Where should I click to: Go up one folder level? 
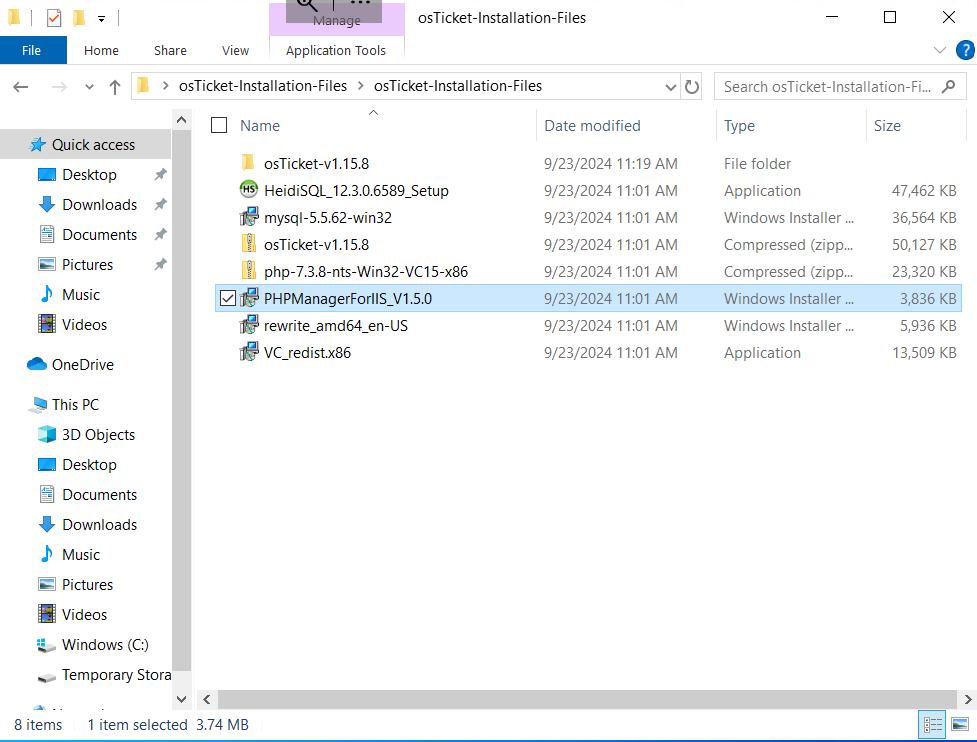(x=115, y=87)
